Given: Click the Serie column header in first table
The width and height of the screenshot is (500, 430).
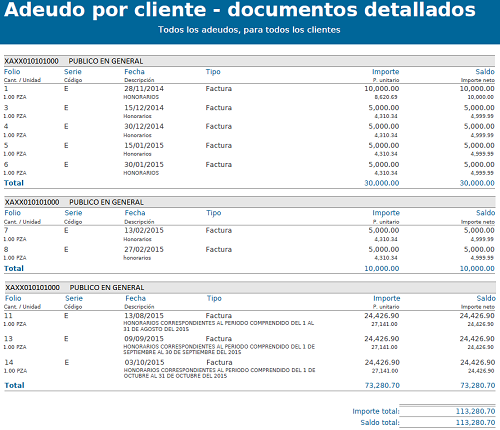Looking at the screenshot, I should click(73, 72).
